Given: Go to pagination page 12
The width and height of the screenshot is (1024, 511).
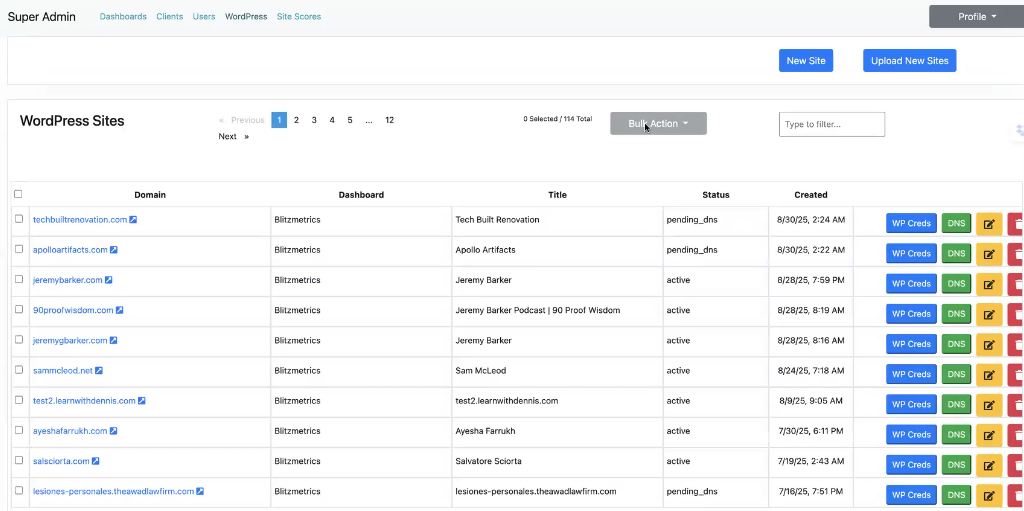Looking at the screenshot, I should click(389, 120).
